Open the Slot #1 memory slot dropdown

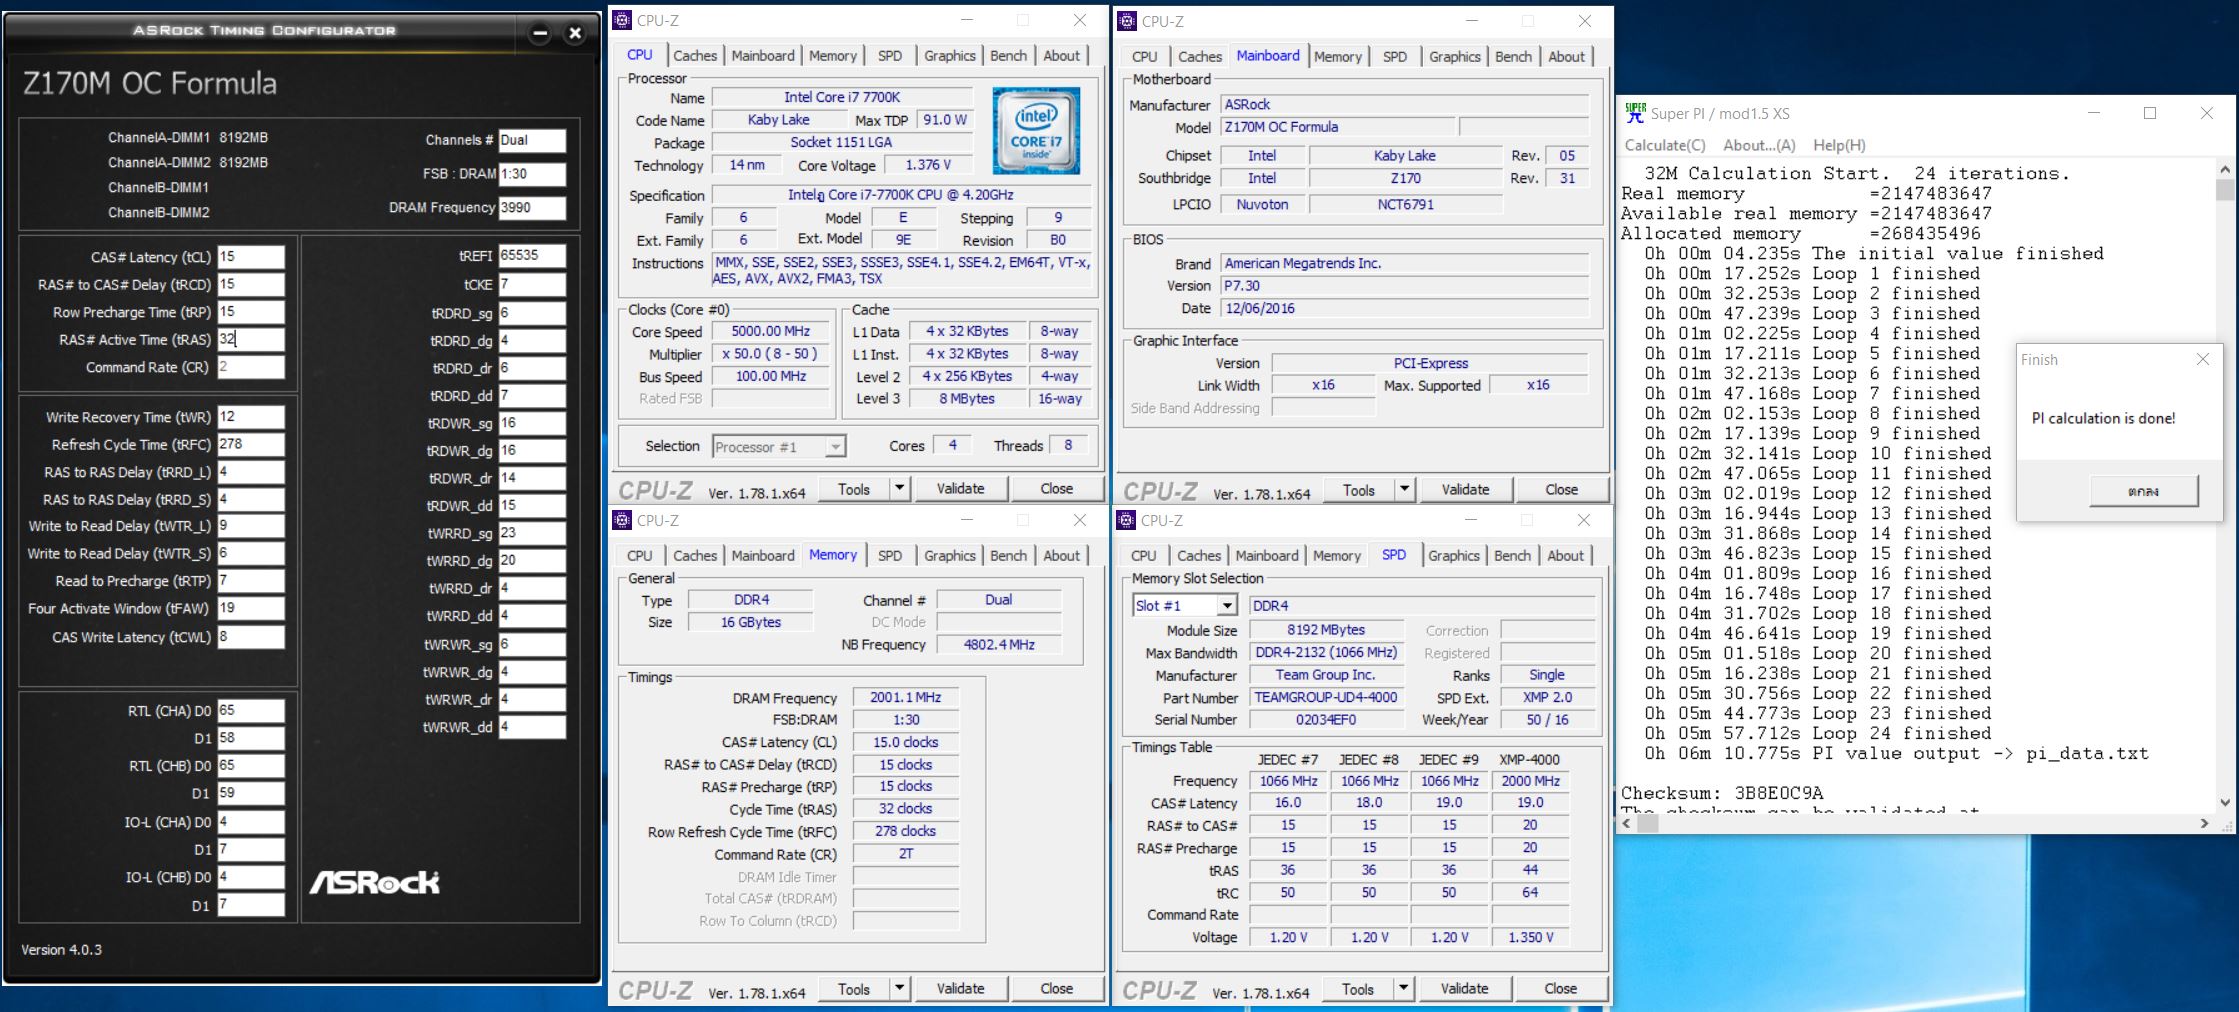click(x=1226, y=606)
